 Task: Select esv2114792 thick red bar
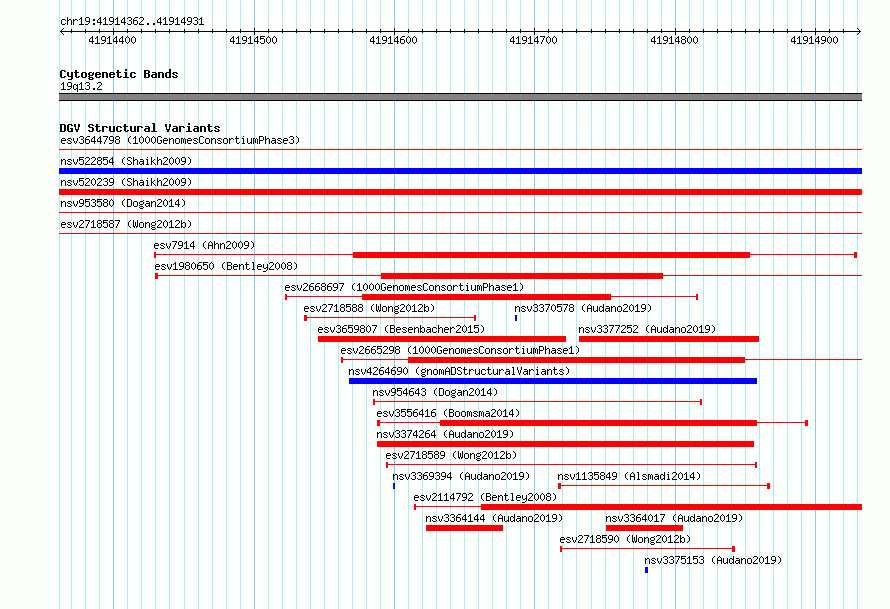pos(671,507)
